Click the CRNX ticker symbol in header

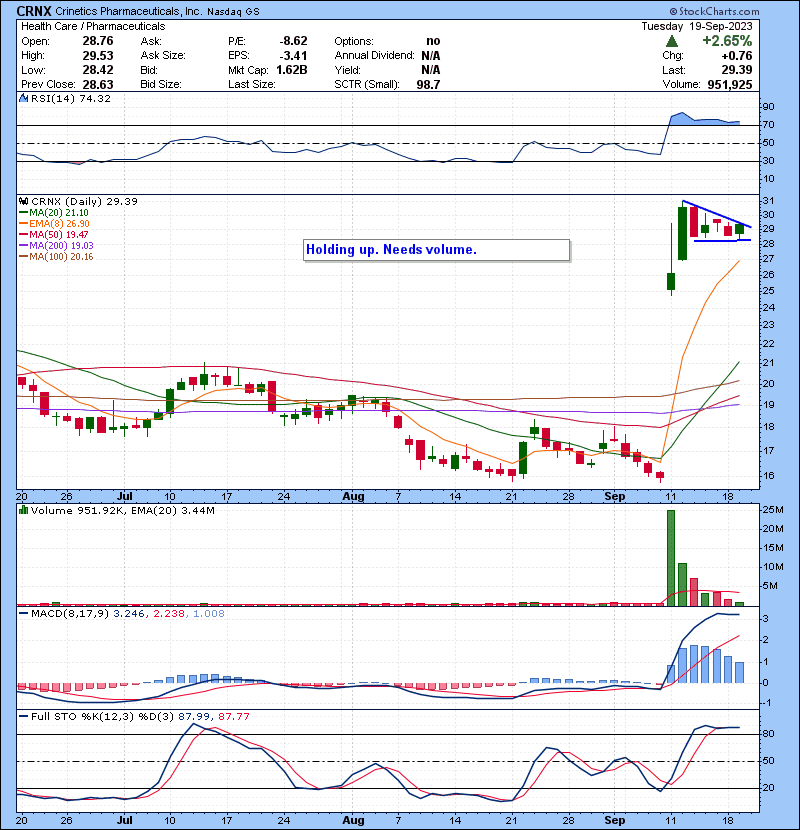pyautogui.click(x=34, y=11)
